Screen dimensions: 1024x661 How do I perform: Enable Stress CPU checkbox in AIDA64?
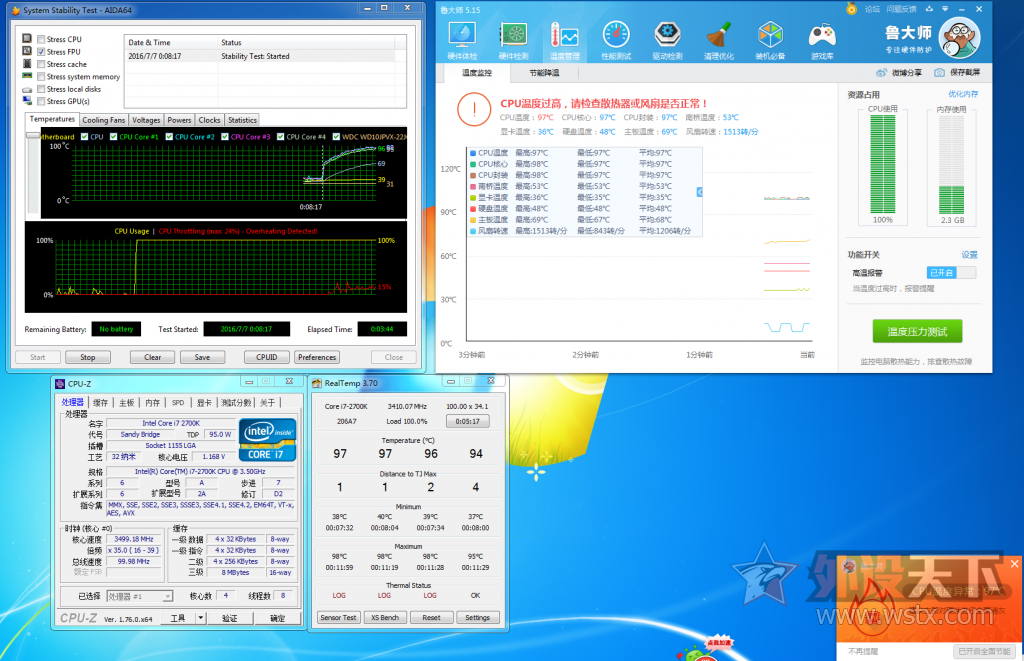41,39
